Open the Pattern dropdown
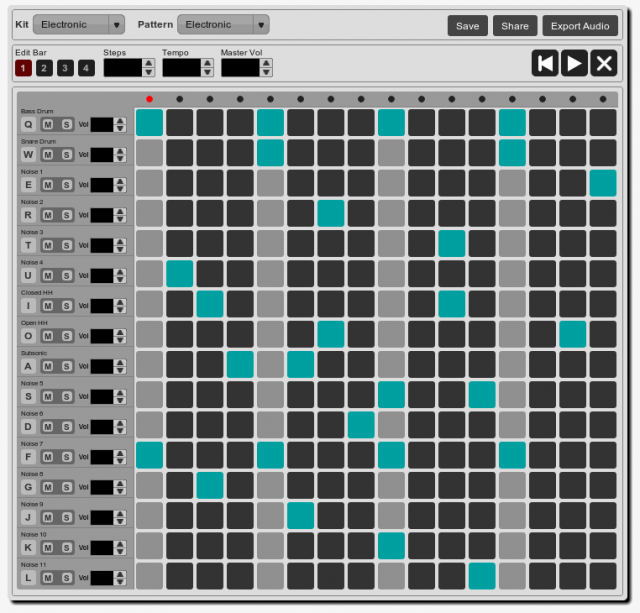Screen dimensions: 640x613 (223, 24)
